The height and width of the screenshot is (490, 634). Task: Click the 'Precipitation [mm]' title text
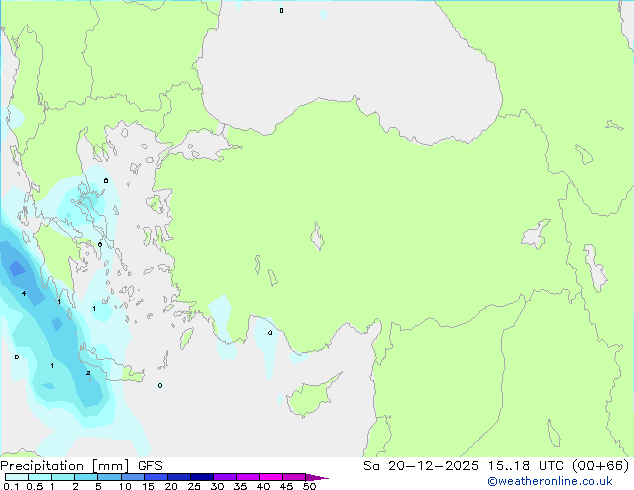pos(65,466)
